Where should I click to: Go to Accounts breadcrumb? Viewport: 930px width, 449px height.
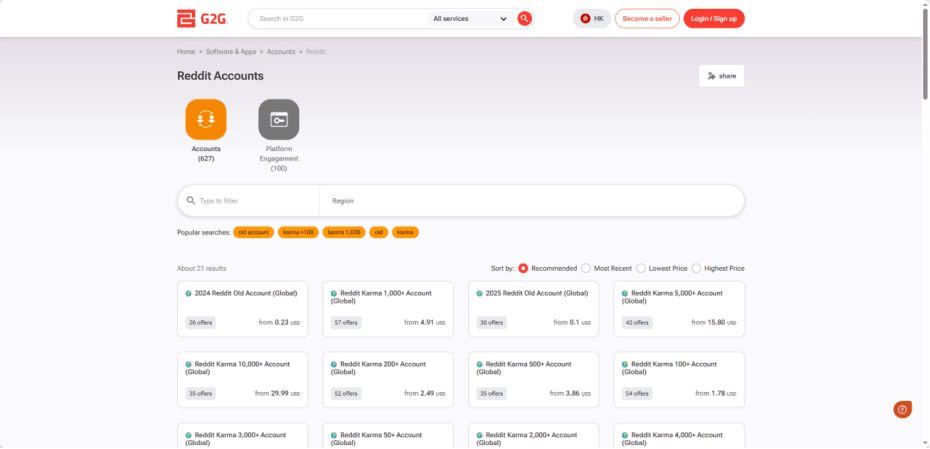tap(281, 52)
